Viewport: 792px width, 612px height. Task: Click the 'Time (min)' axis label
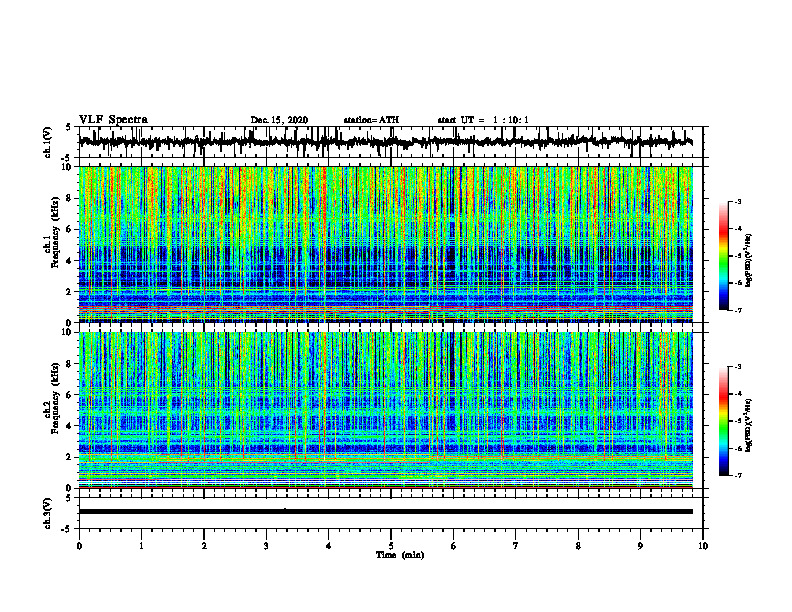point(400,555)
